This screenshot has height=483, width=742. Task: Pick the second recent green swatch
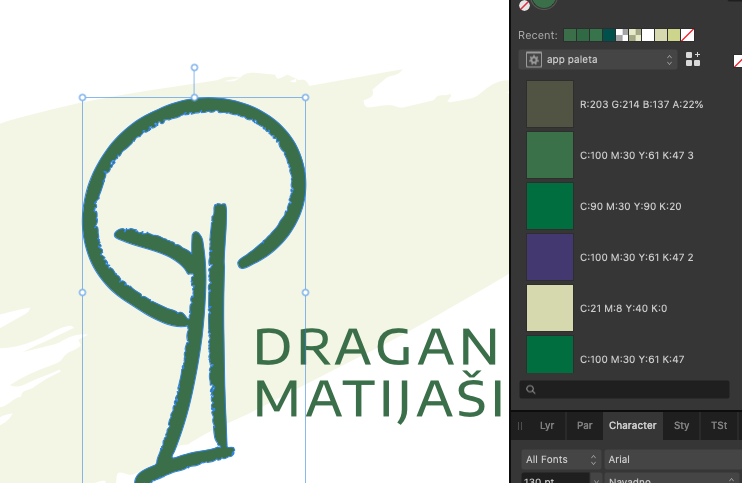583,35
